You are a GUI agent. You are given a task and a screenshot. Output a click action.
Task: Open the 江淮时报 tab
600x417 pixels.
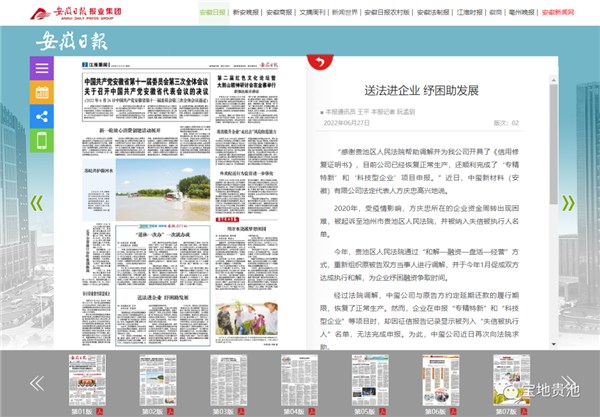[x=470, y=12]
